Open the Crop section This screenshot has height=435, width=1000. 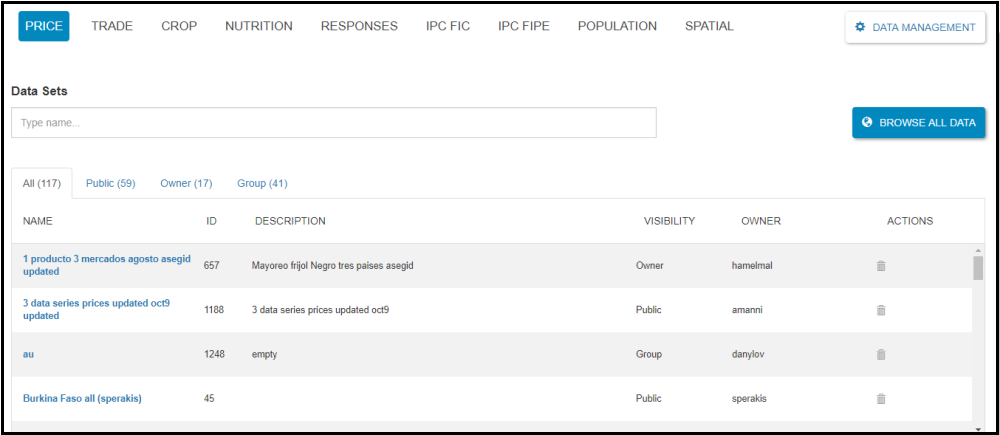179,26
